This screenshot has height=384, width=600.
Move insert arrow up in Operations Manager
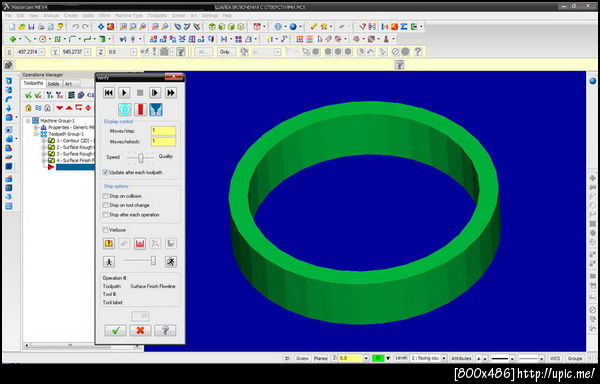[x=69, y=108]
